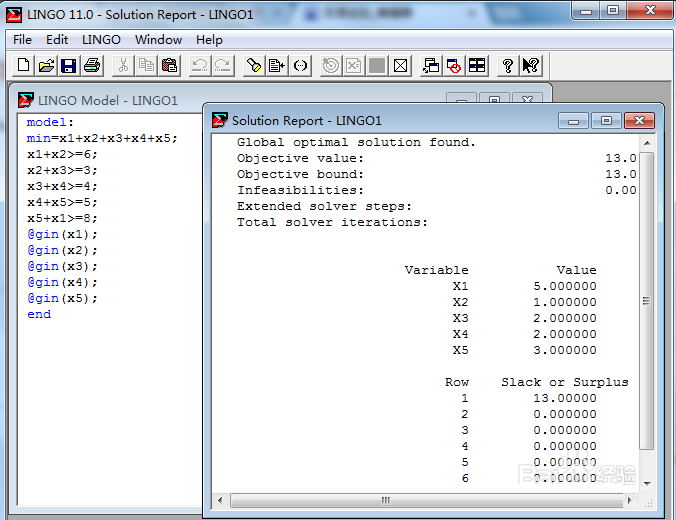Click the horizontal scrollbar thumb in Solution Report
Viewport: 676px width, 520px height.
(x=427, y=501)
